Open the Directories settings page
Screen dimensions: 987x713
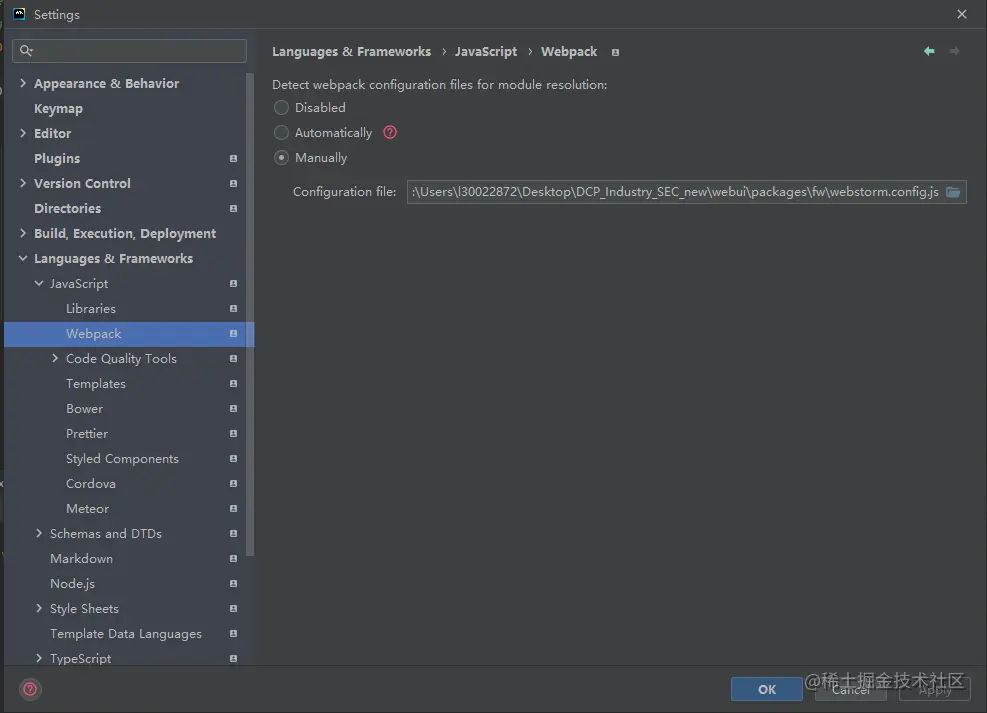[x=67, y=208]
